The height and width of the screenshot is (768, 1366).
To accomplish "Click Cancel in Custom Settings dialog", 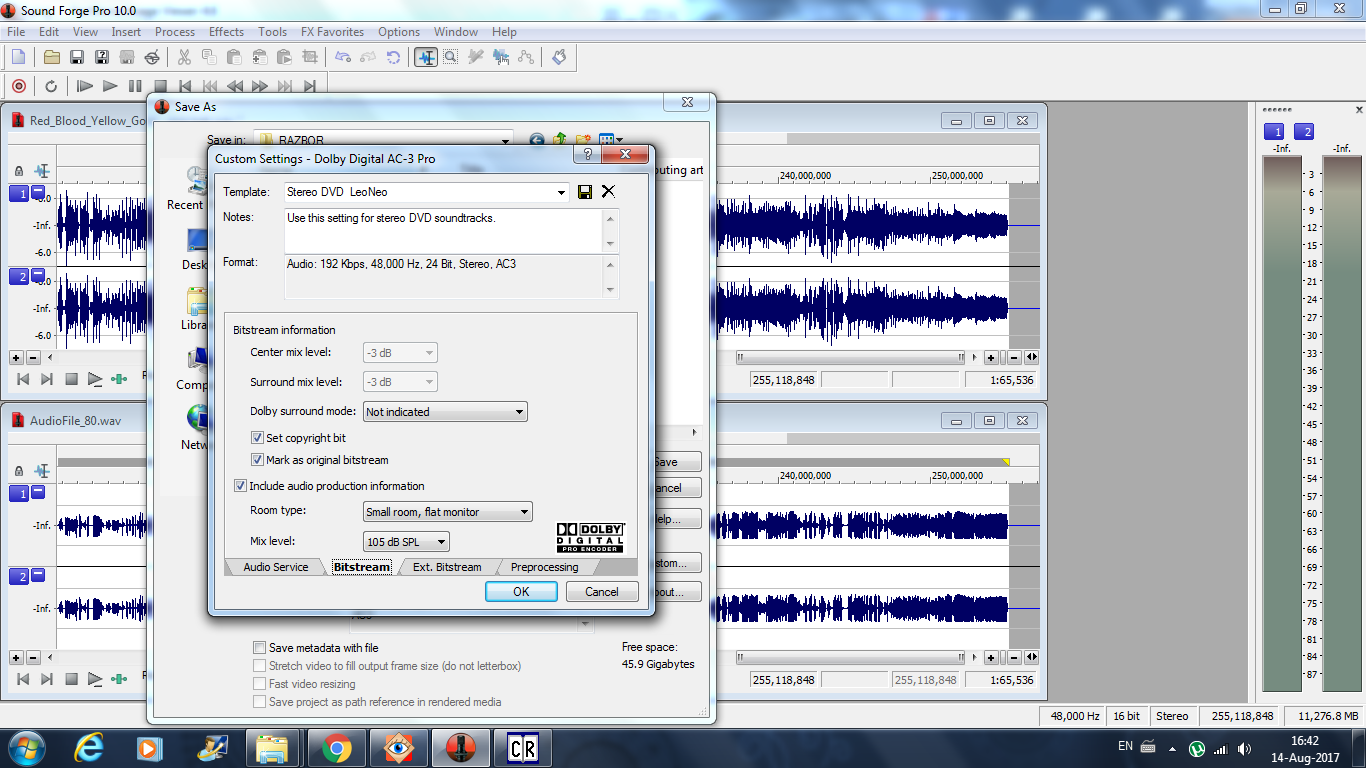I will click(x=602, y=592).
